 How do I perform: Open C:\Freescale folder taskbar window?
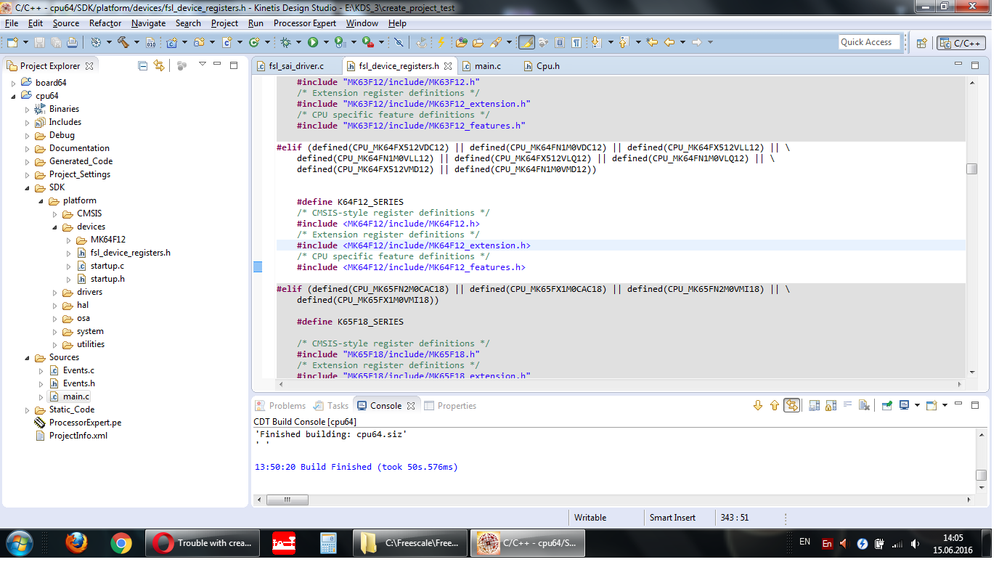coord(411,544)
